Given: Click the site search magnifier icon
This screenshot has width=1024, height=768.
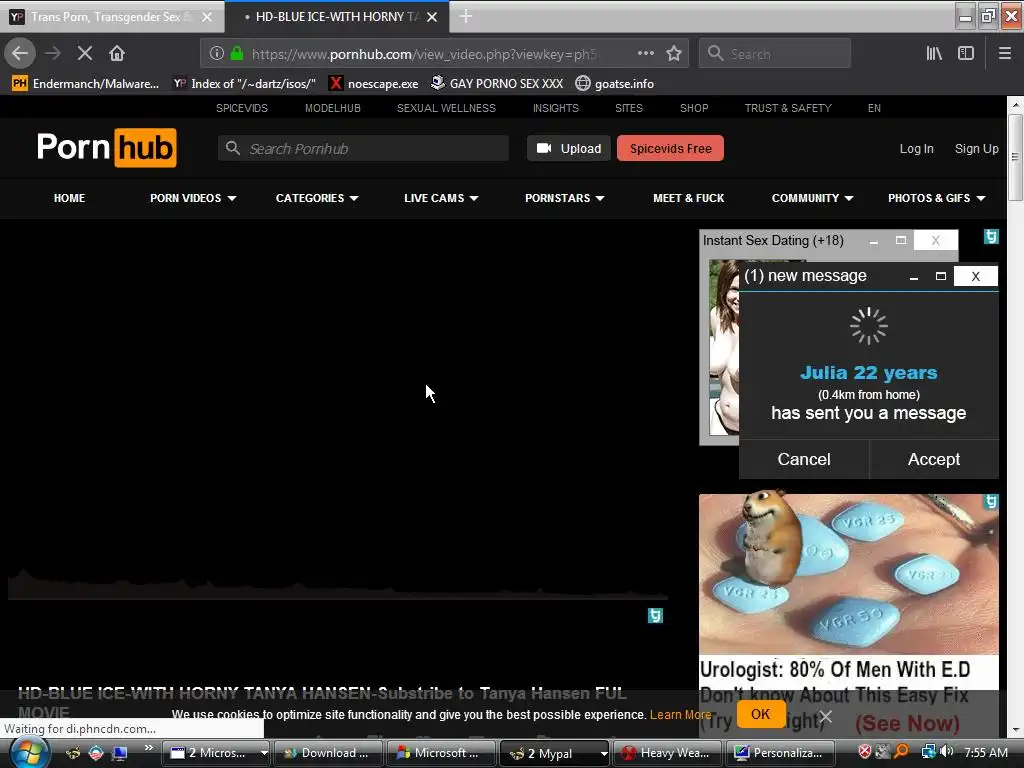Looking at the screenshot, I should (232, 148).
